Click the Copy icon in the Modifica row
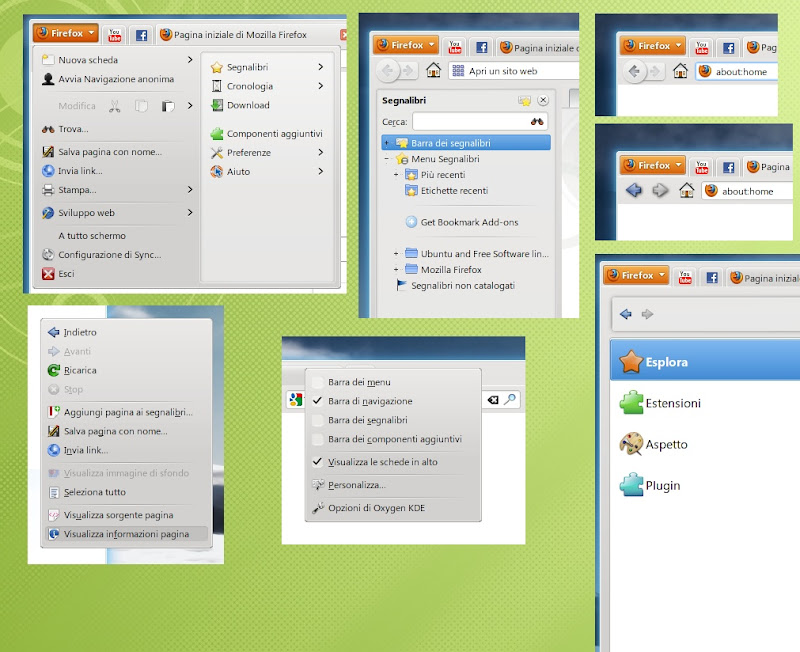This screenshot has width=800, height=652. tap(141, 106)
